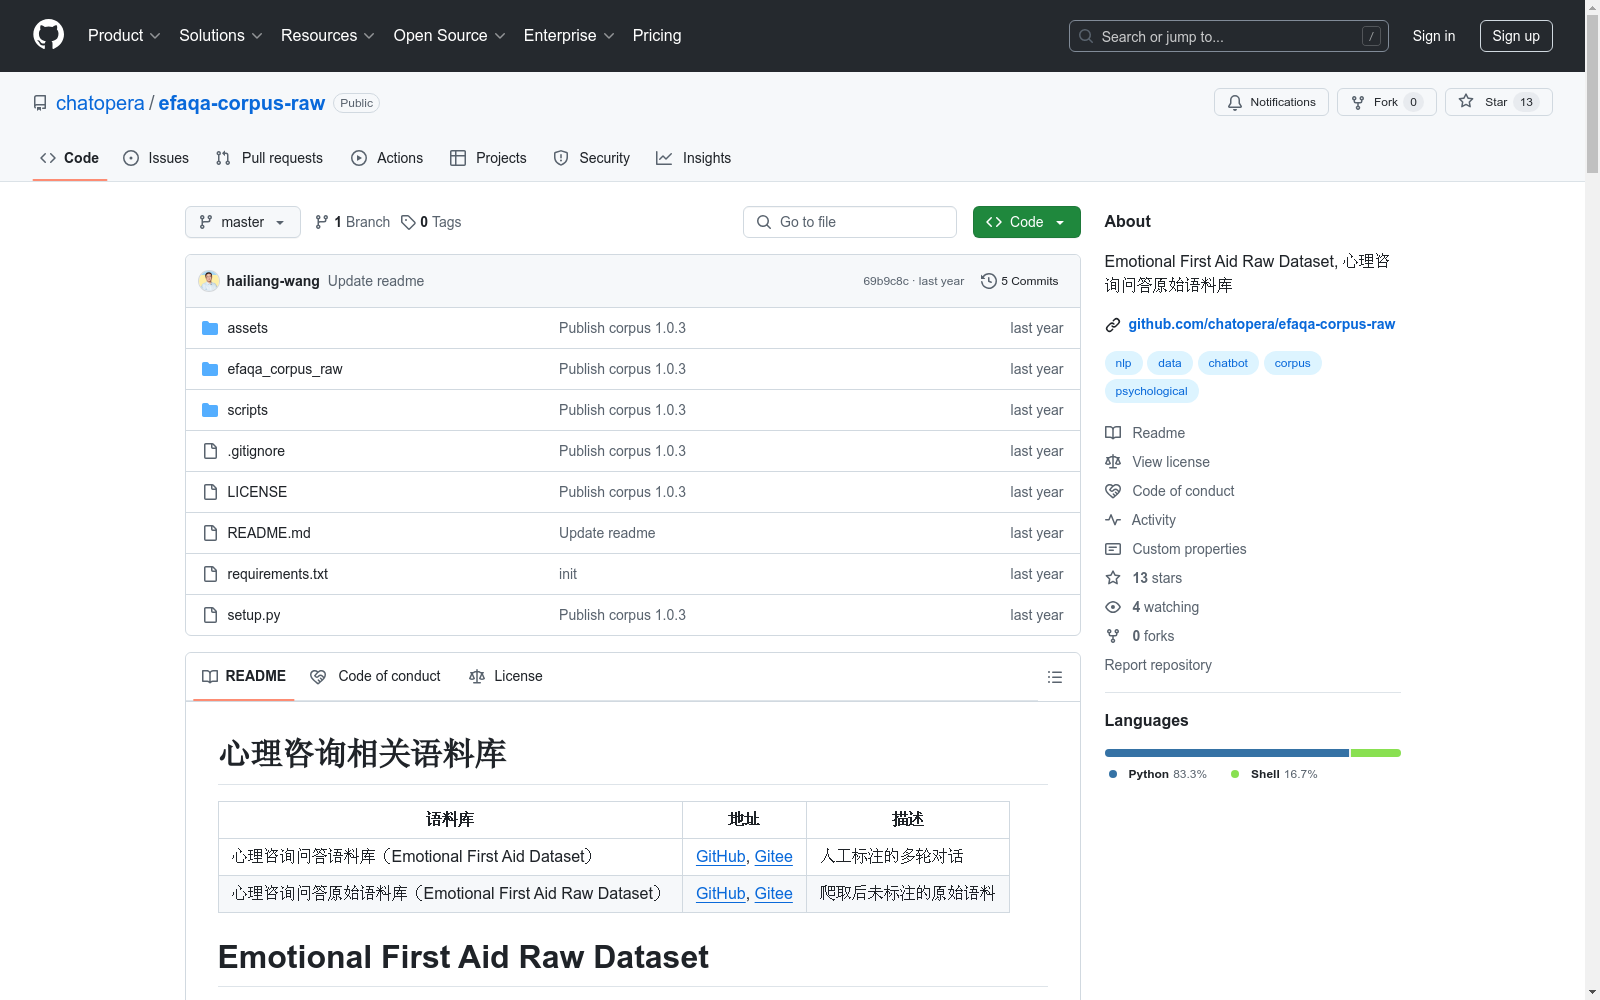The image size is (1600, 1000).
Task: Open the setup.py file icon
Action: pos(210,615)
